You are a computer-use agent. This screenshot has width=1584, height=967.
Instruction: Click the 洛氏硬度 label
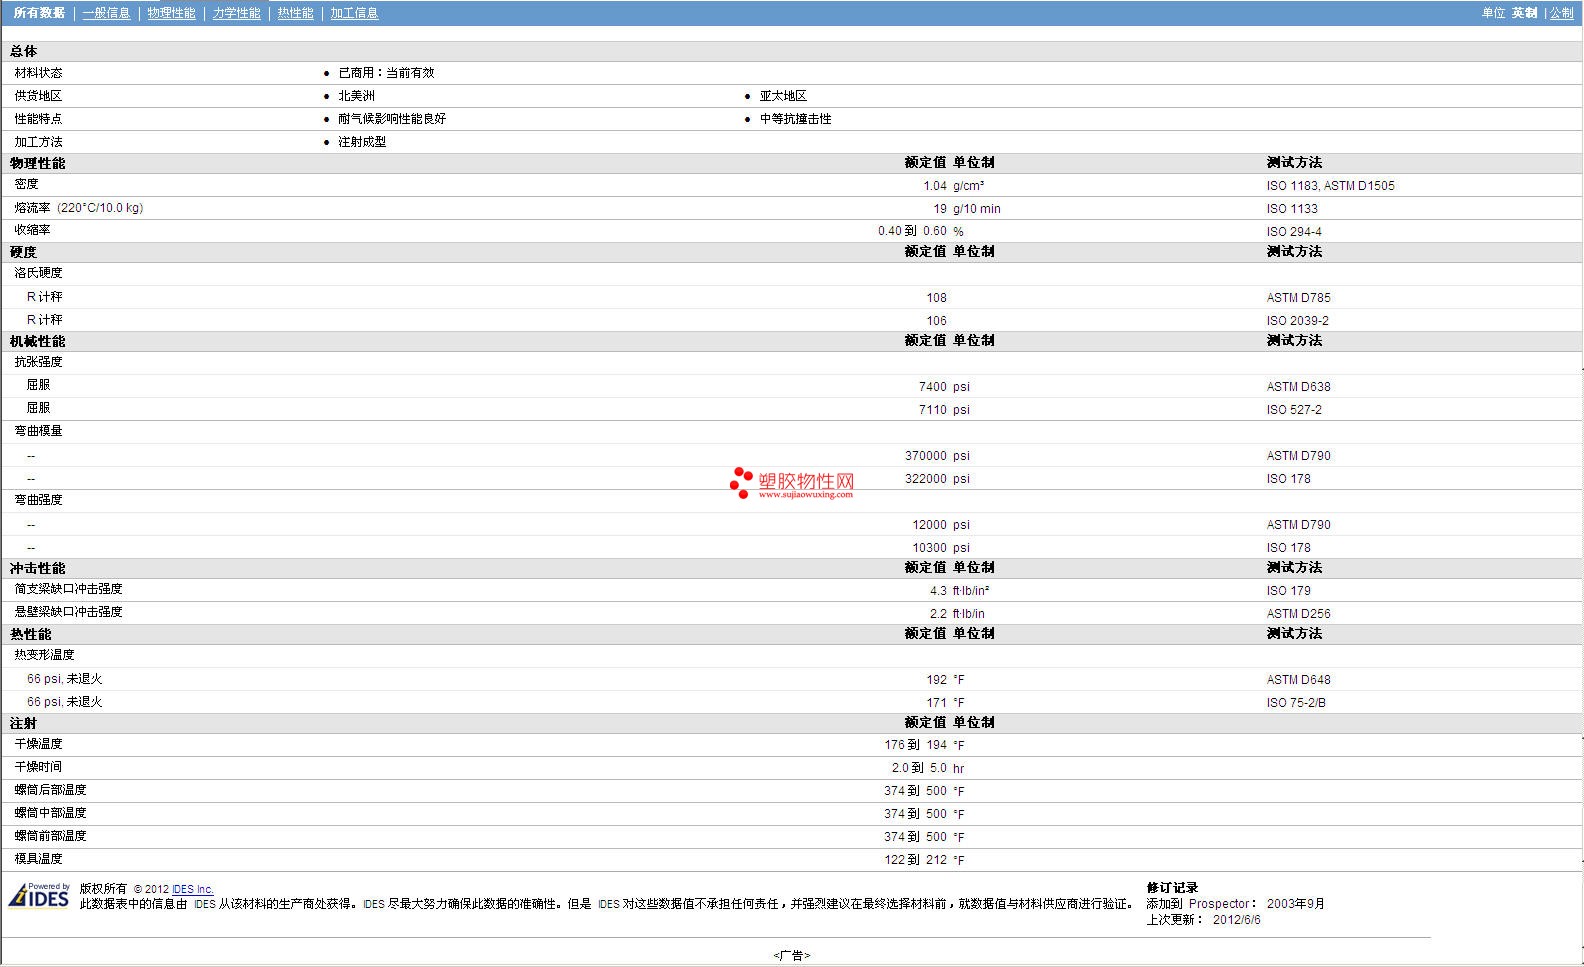[38, 273]
